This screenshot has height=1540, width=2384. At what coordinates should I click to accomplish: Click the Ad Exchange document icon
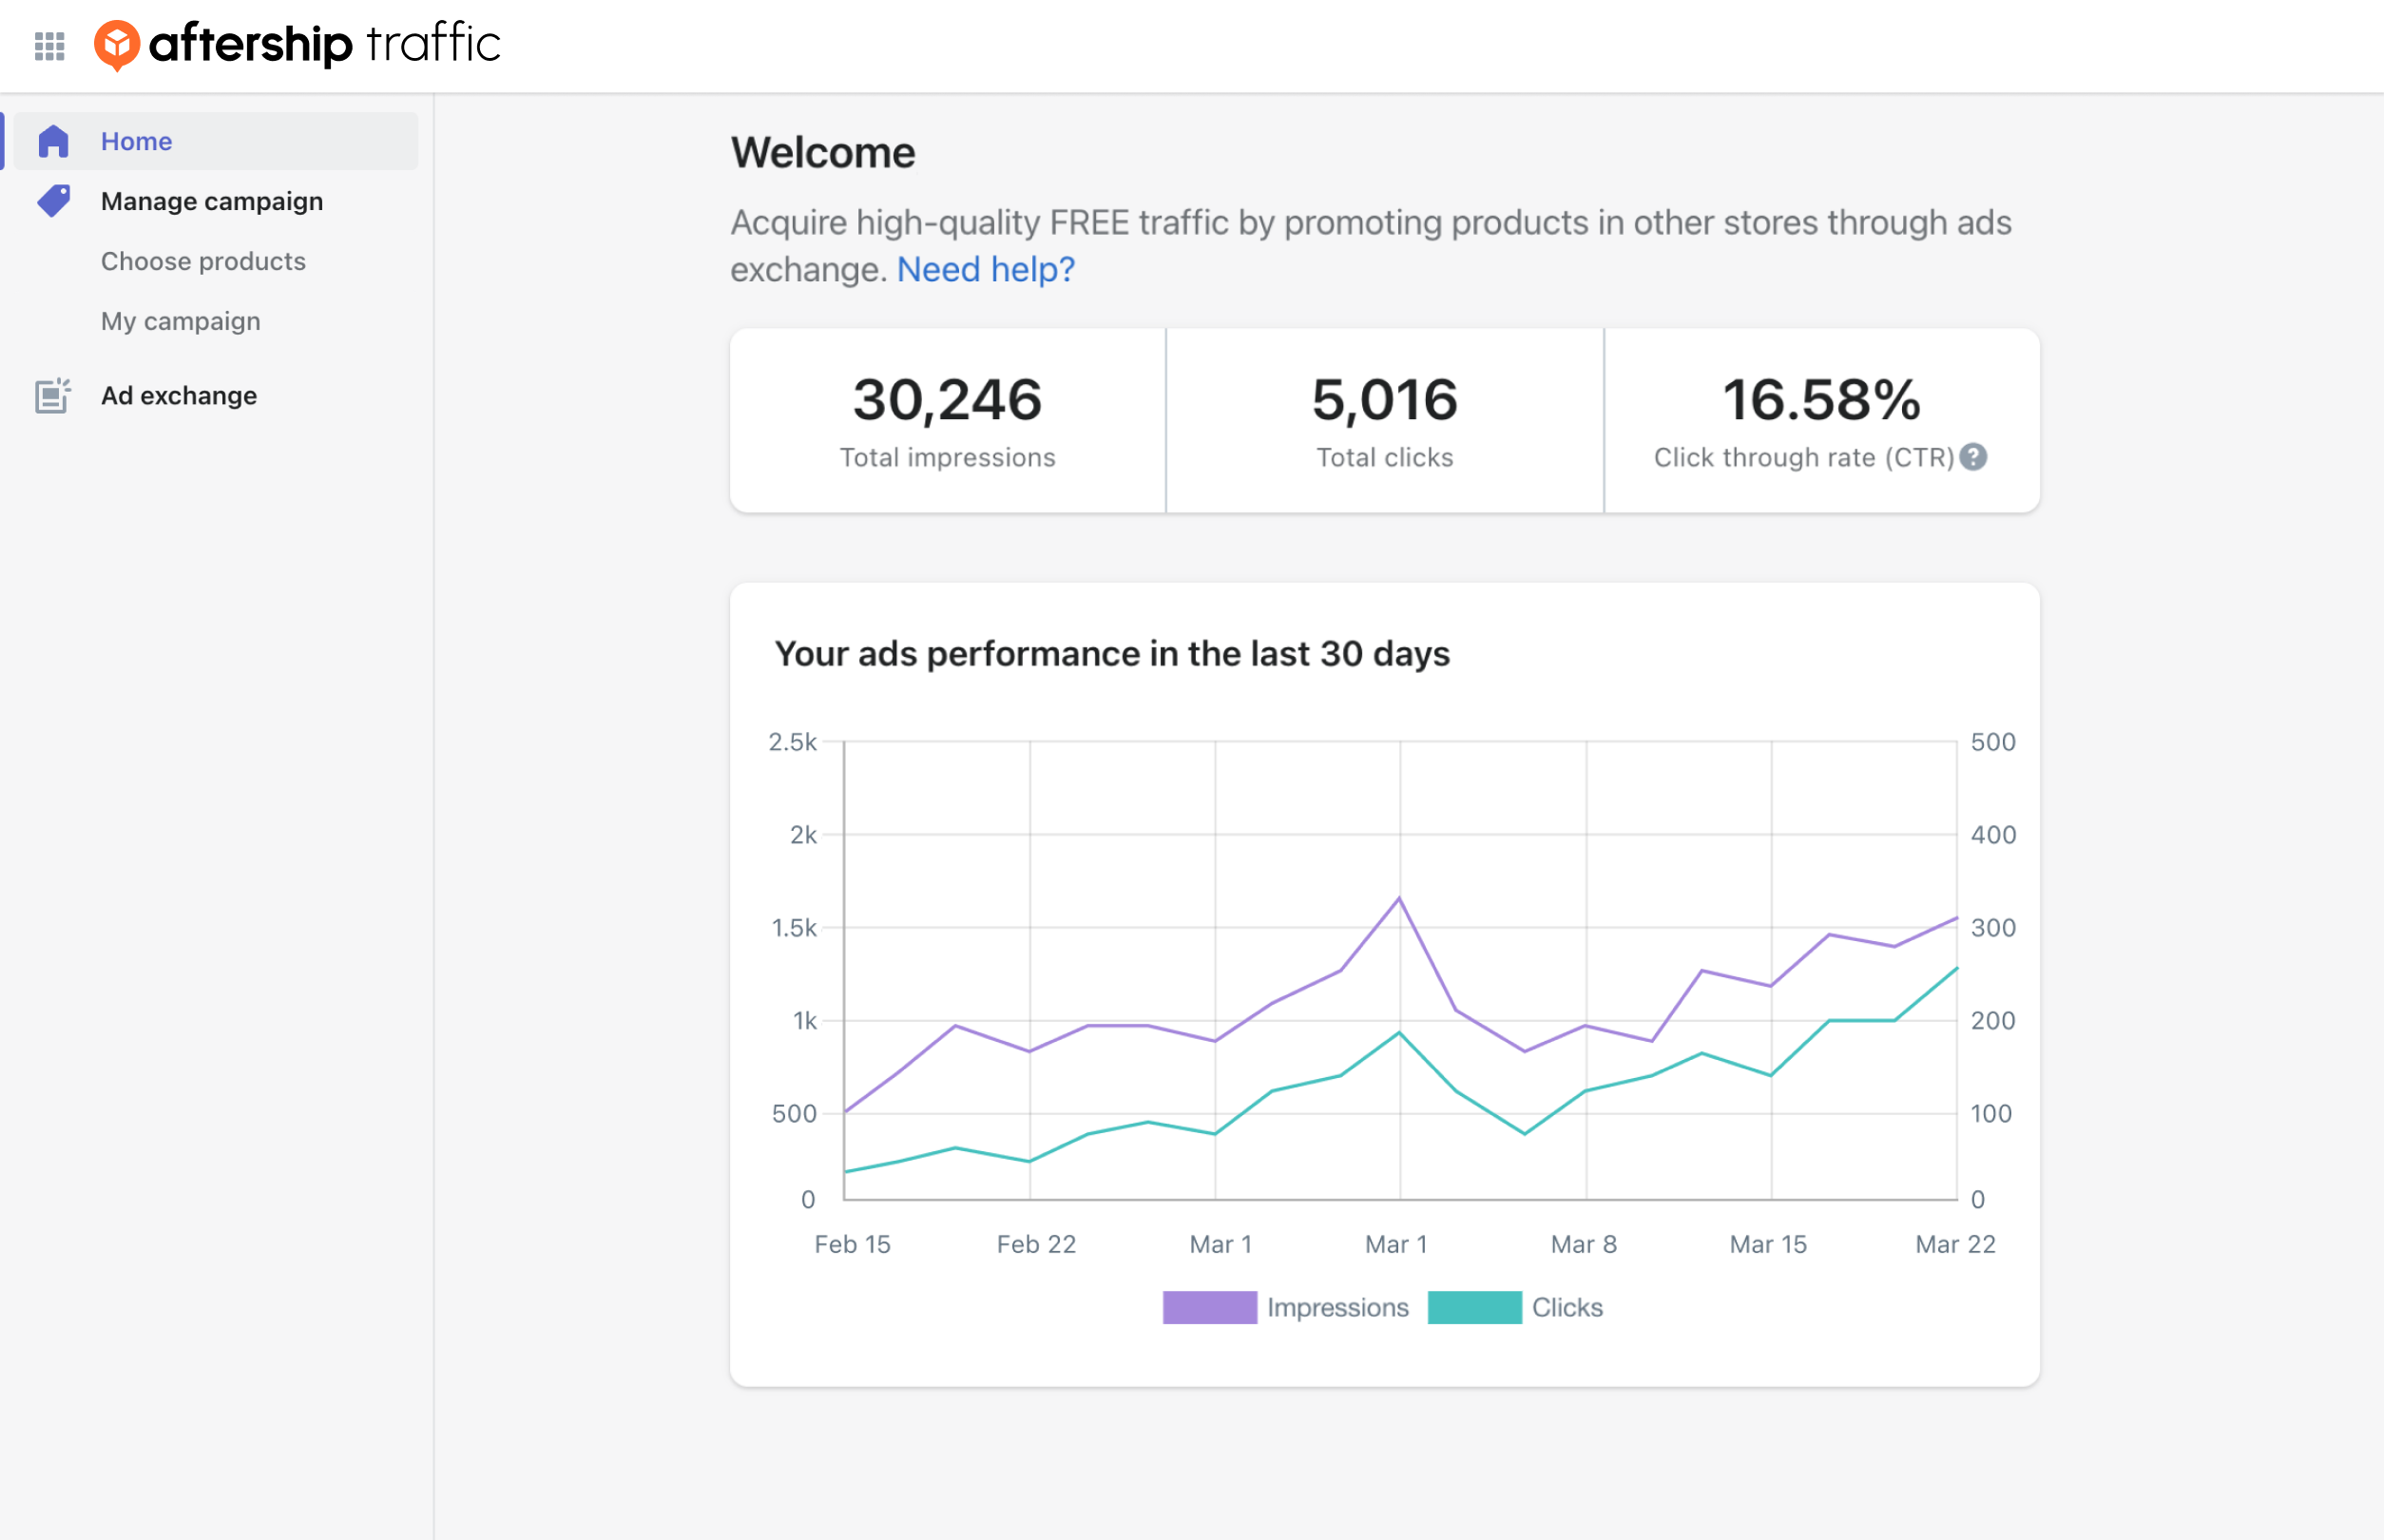pos(50,395)
